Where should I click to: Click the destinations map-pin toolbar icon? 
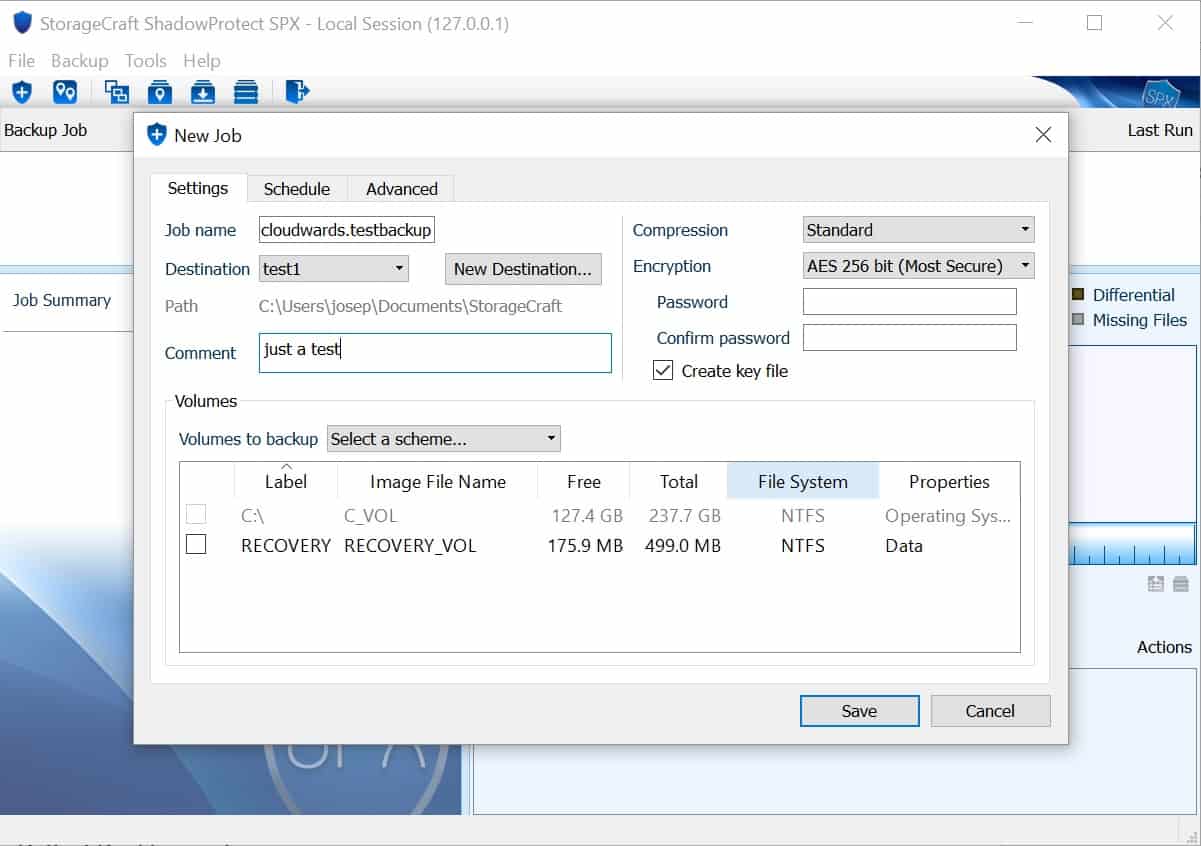pos(65,92)
